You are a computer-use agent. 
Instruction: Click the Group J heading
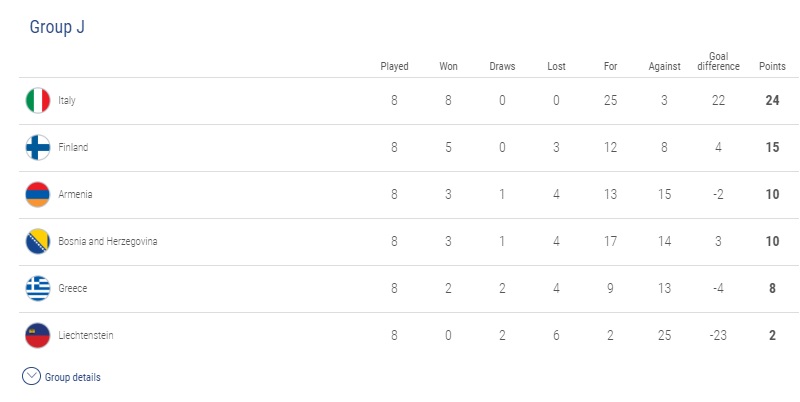pos(57,27)
